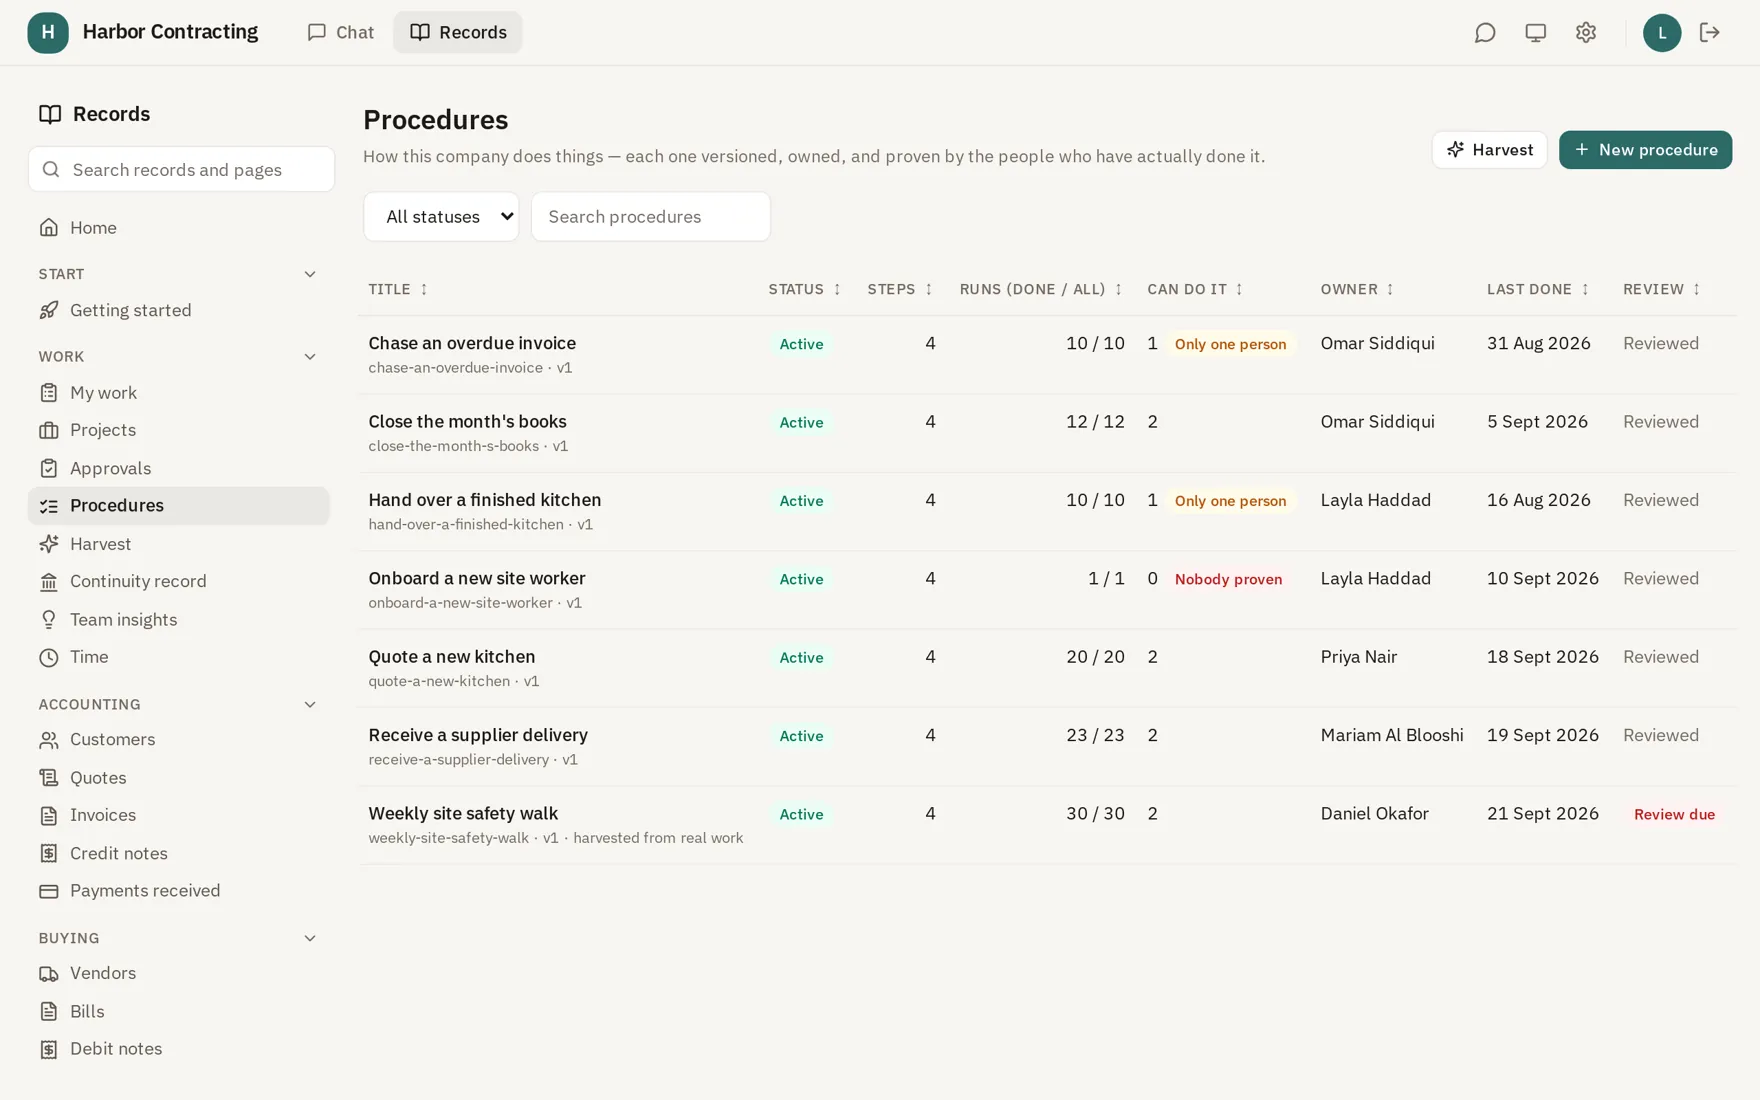
Task: Click owner Daniel Okafor
Action: click(x=1374, y=813)
